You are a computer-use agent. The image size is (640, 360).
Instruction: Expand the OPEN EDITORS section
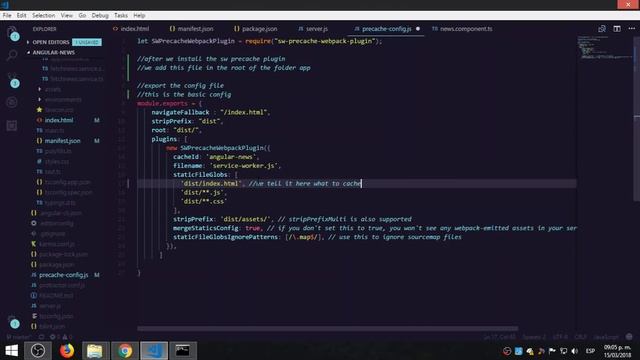point(51,42)
